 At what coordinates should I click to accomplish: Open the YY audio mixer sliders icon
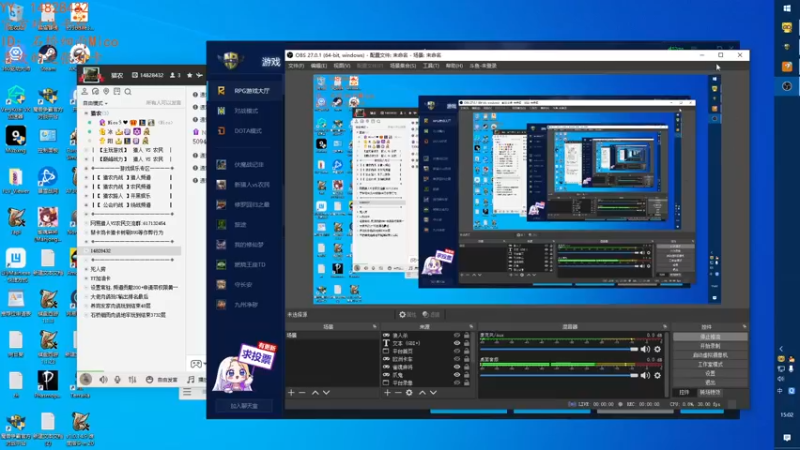(x=132, y=380)
